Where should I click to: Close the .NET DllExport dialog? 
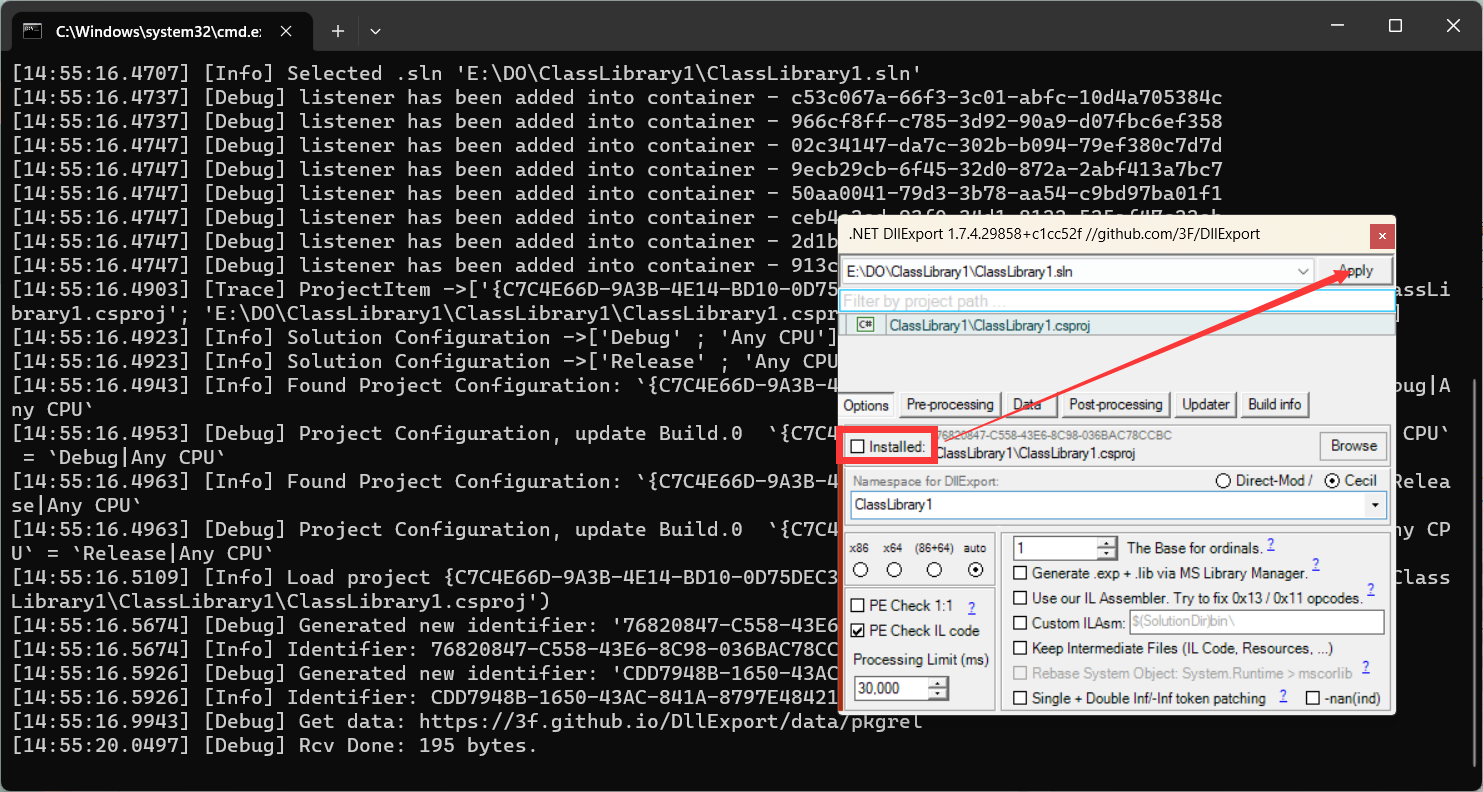[1381, 236]
